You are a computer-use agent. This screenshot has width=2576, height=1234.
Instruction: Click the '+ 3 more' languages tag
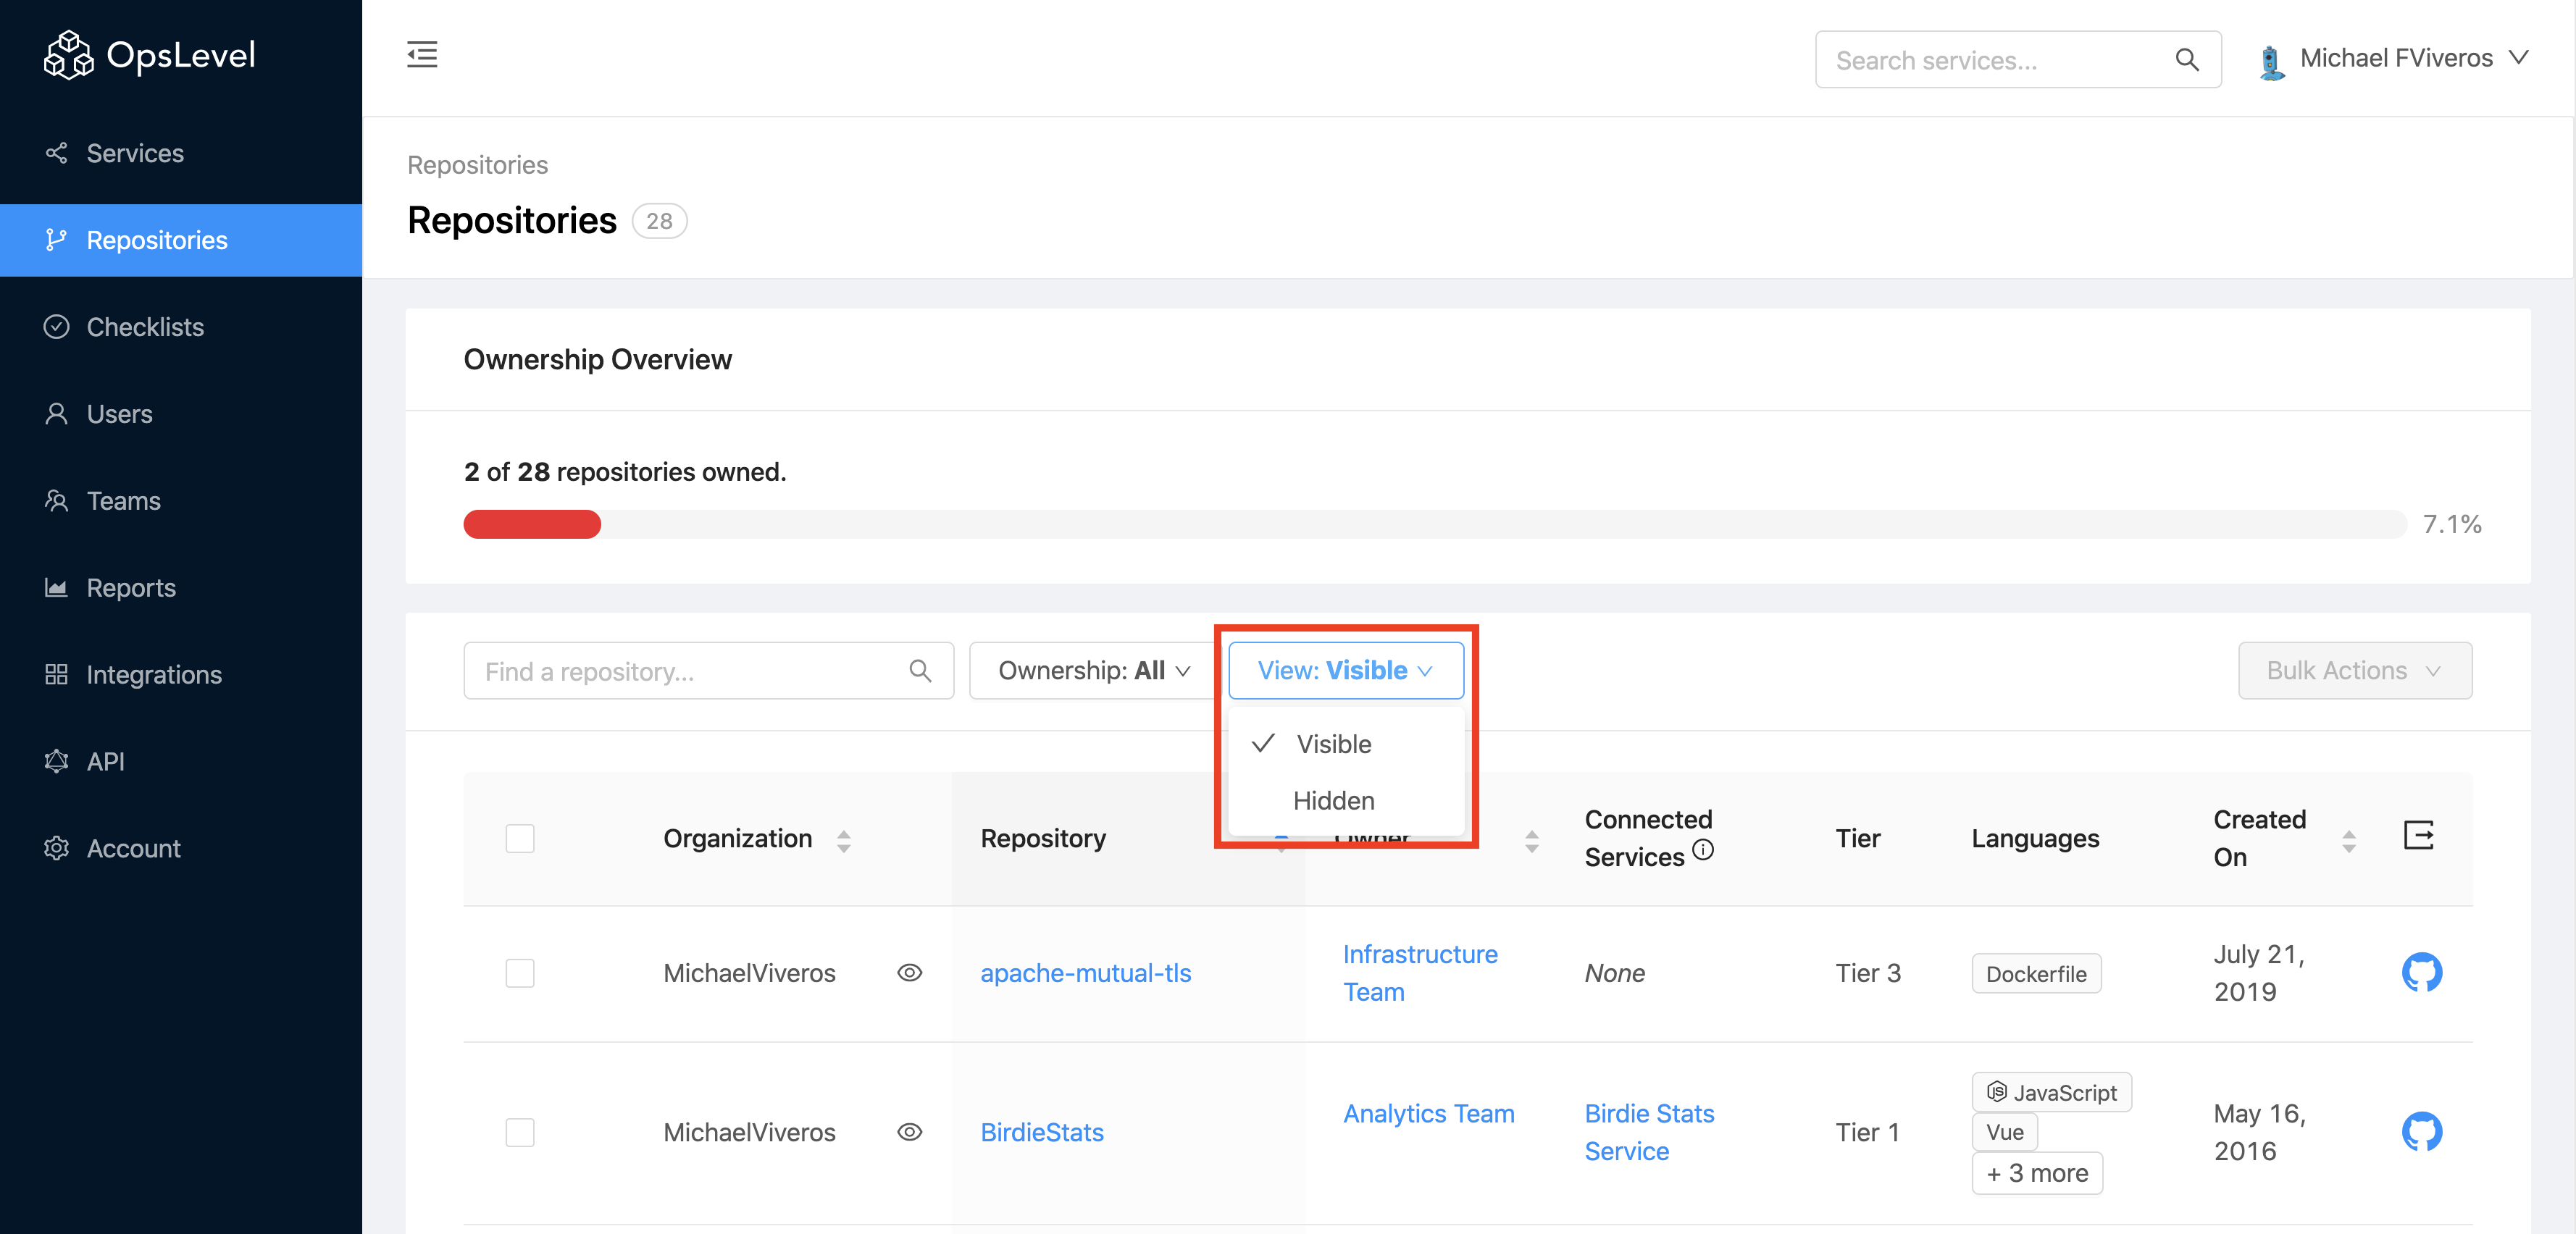click(x=2037, y=1173)
